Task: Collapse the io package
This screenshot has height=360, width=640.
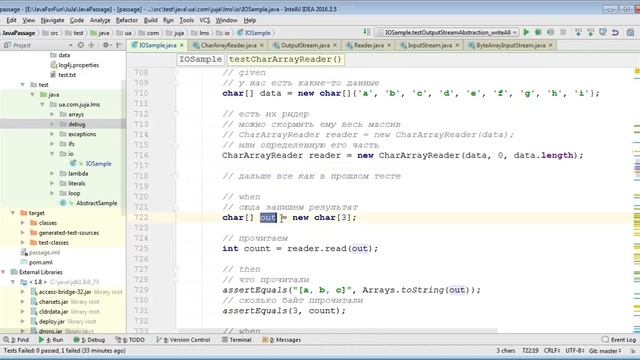Action: coord(52,154)
